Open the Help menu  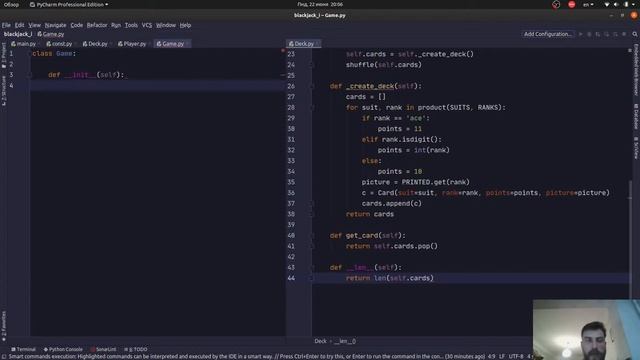tap(185, 25)
